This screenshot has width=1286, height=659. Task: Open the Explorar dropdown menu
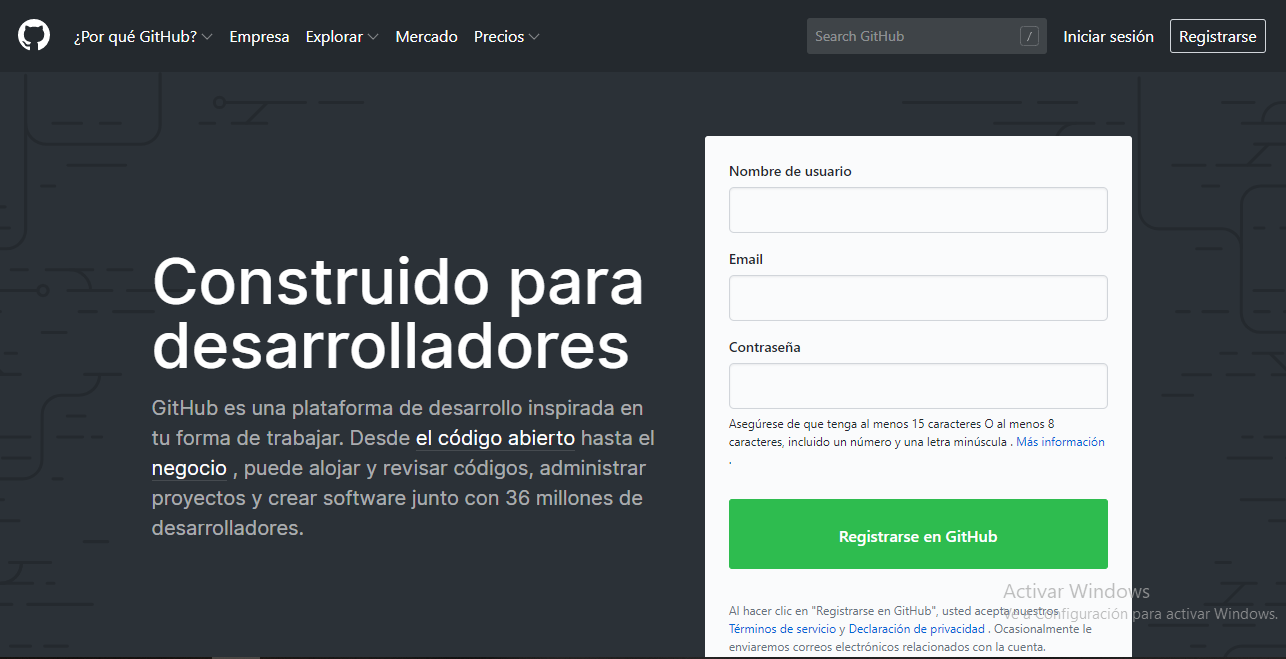click(341, 35)
